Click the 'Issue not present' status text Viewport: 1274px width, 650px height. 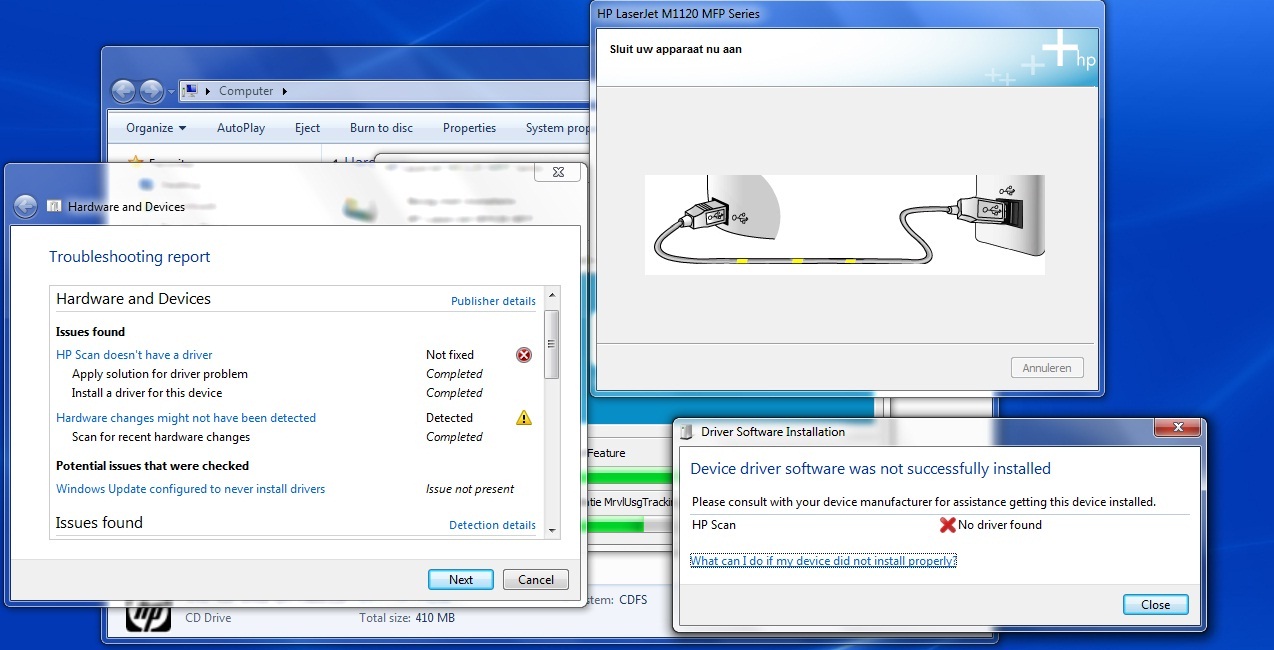click(x=470, y=489)
